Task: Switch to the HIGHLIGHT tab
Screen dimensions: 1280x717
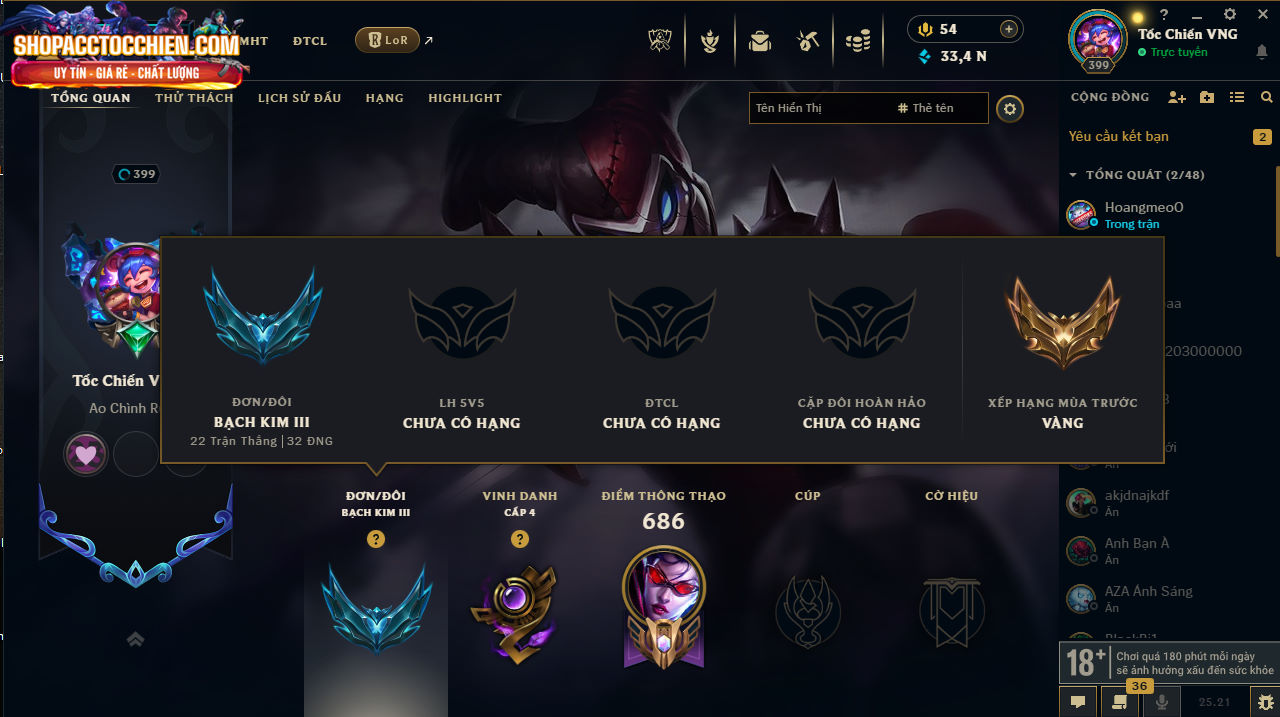Action: pyautogui.click(x=465, y=98)
